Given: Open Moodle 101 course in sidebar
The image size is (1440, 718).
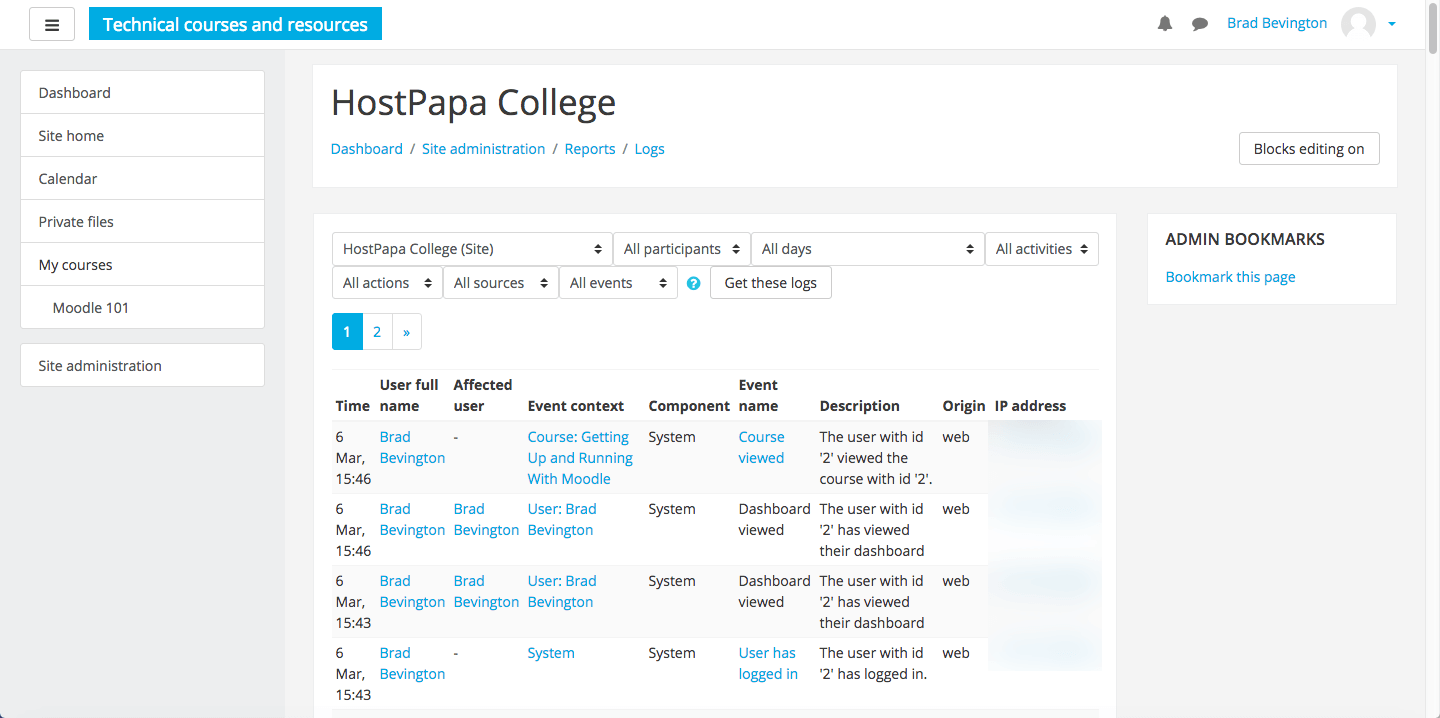Looking at the screenshot, I should coord(142,307).
